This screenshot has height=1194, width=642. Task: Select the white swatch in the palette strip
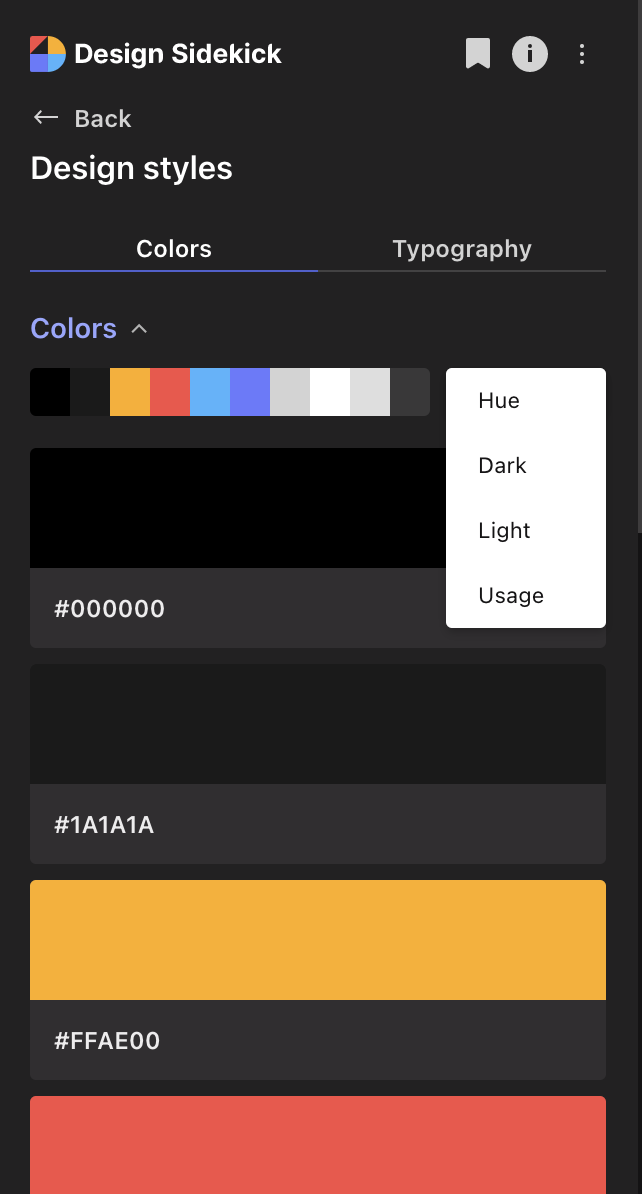coord(330,392)
